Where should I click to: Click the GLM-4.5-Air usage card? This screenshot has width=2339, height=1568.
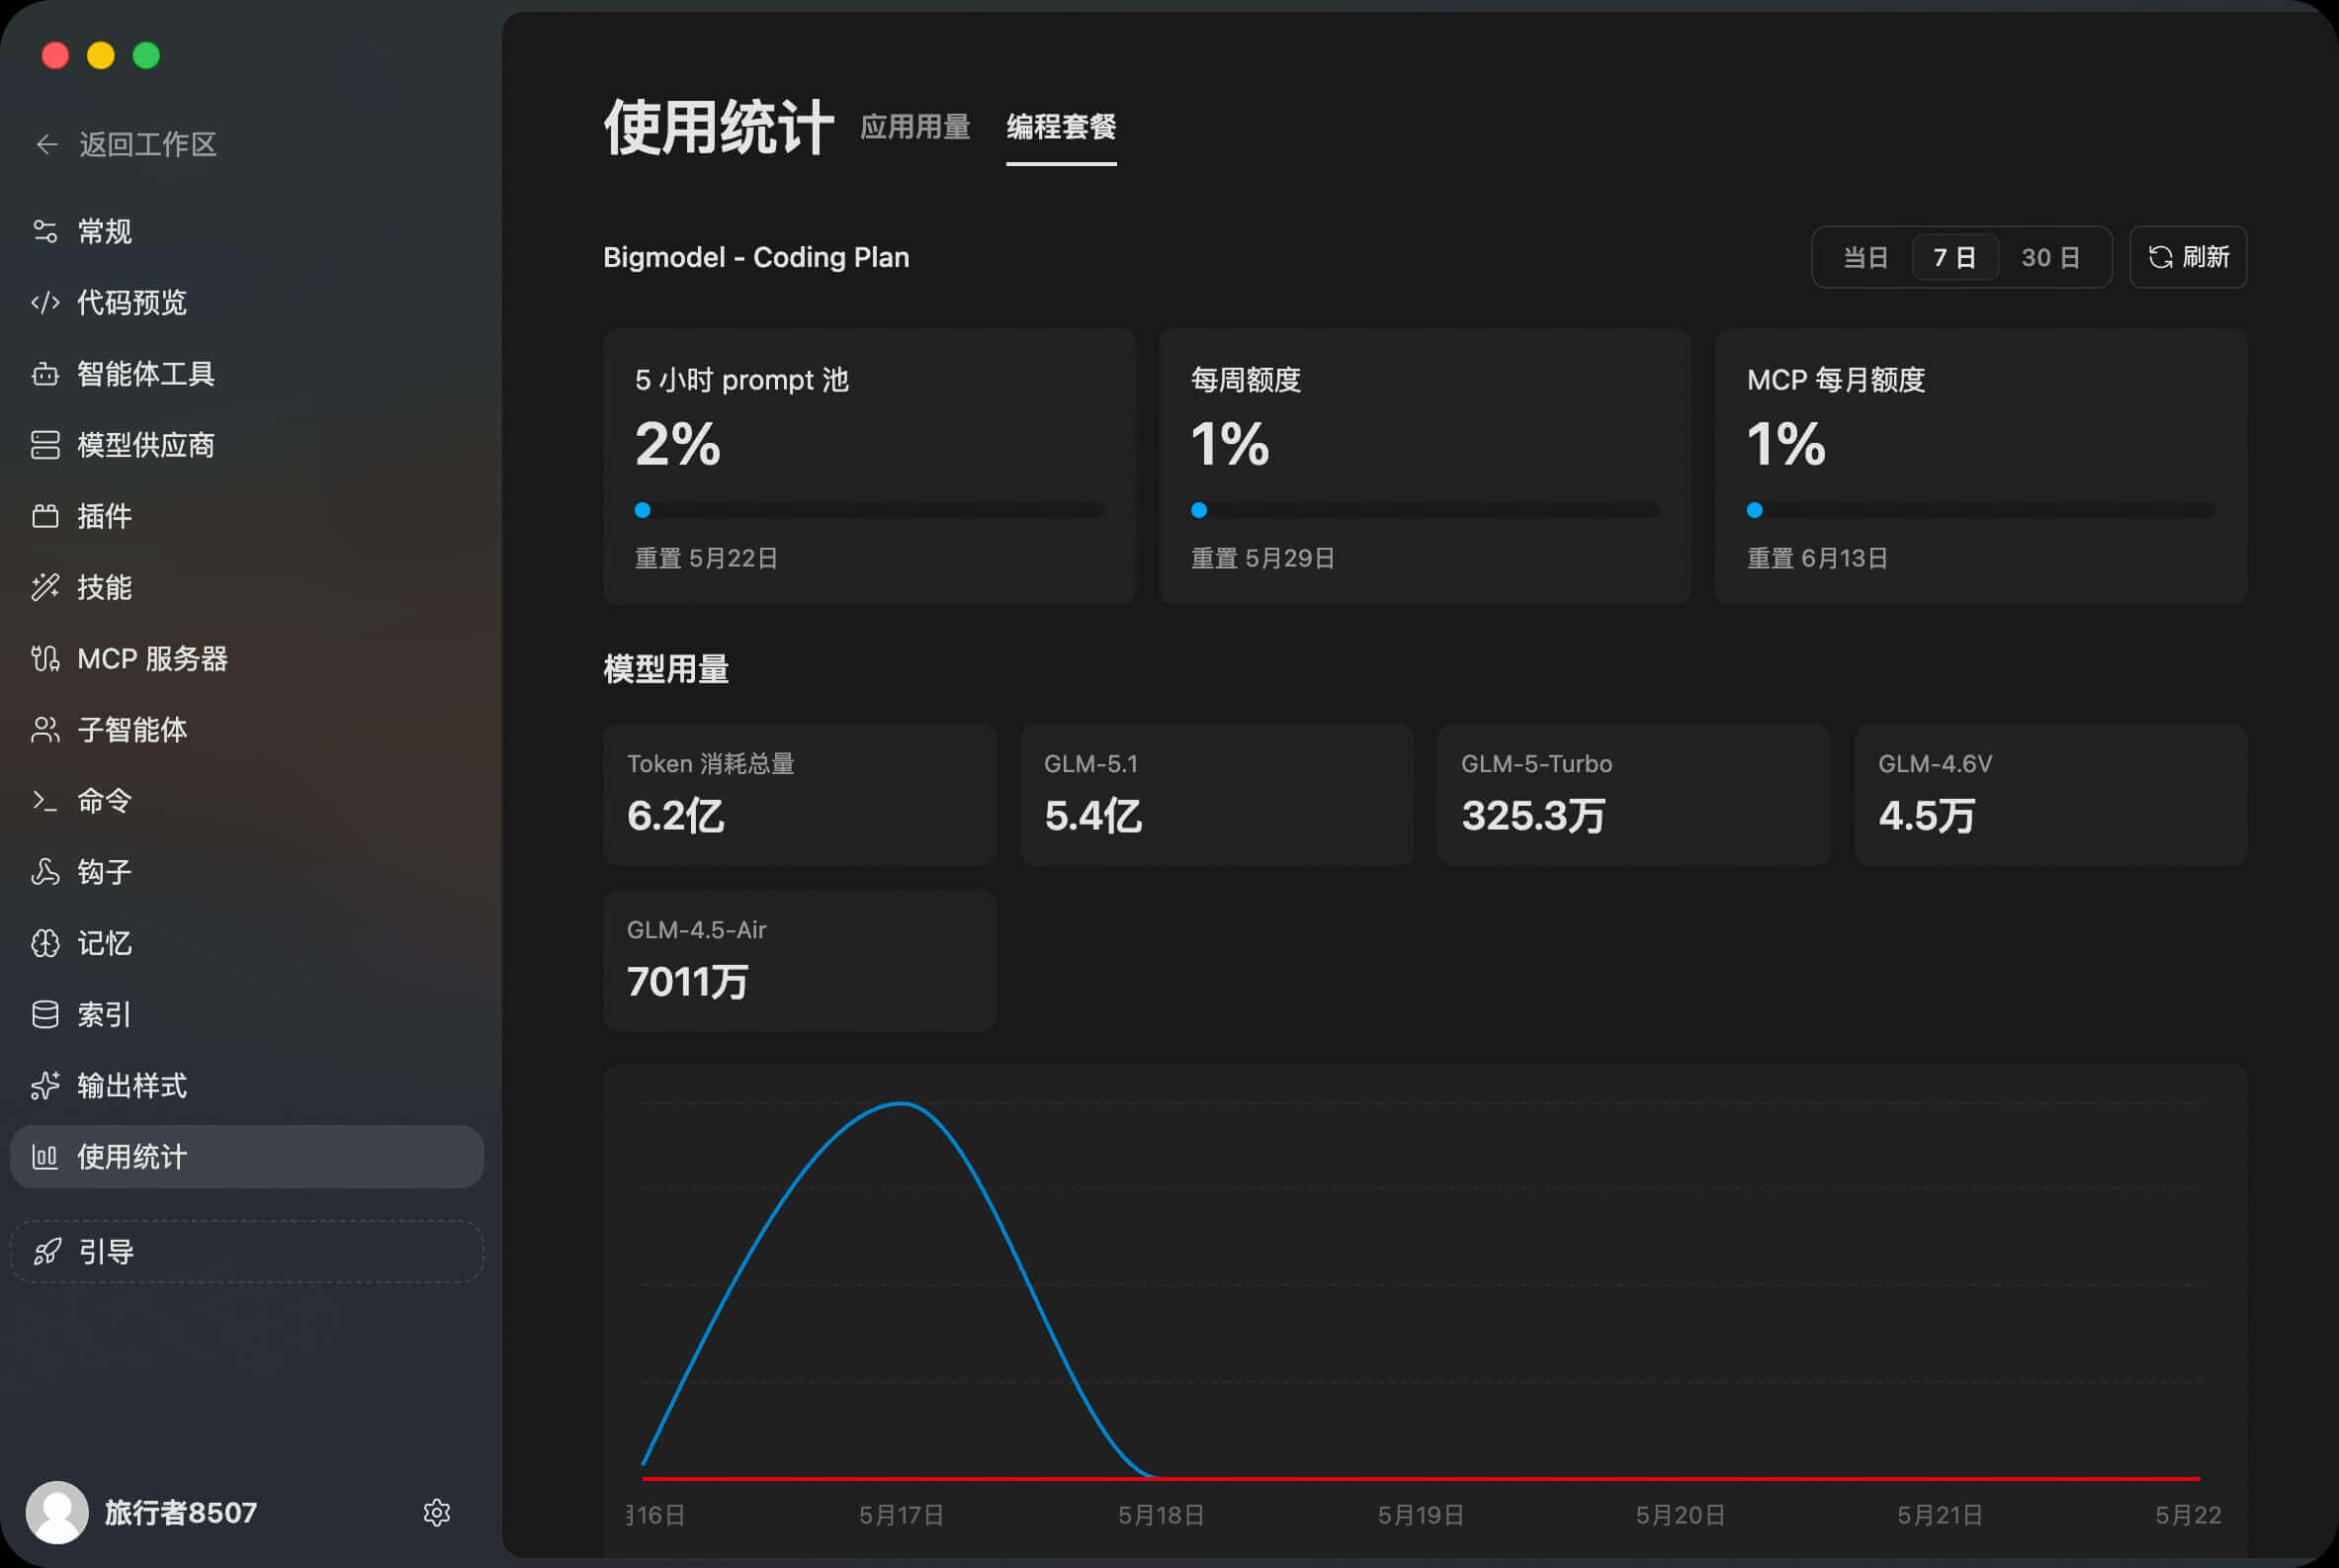pos(799,961)
